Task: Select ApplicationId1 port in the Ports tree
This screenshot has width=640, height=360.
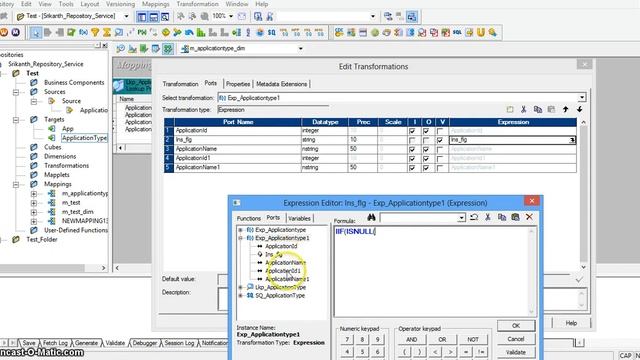Action: click(283, 271)
